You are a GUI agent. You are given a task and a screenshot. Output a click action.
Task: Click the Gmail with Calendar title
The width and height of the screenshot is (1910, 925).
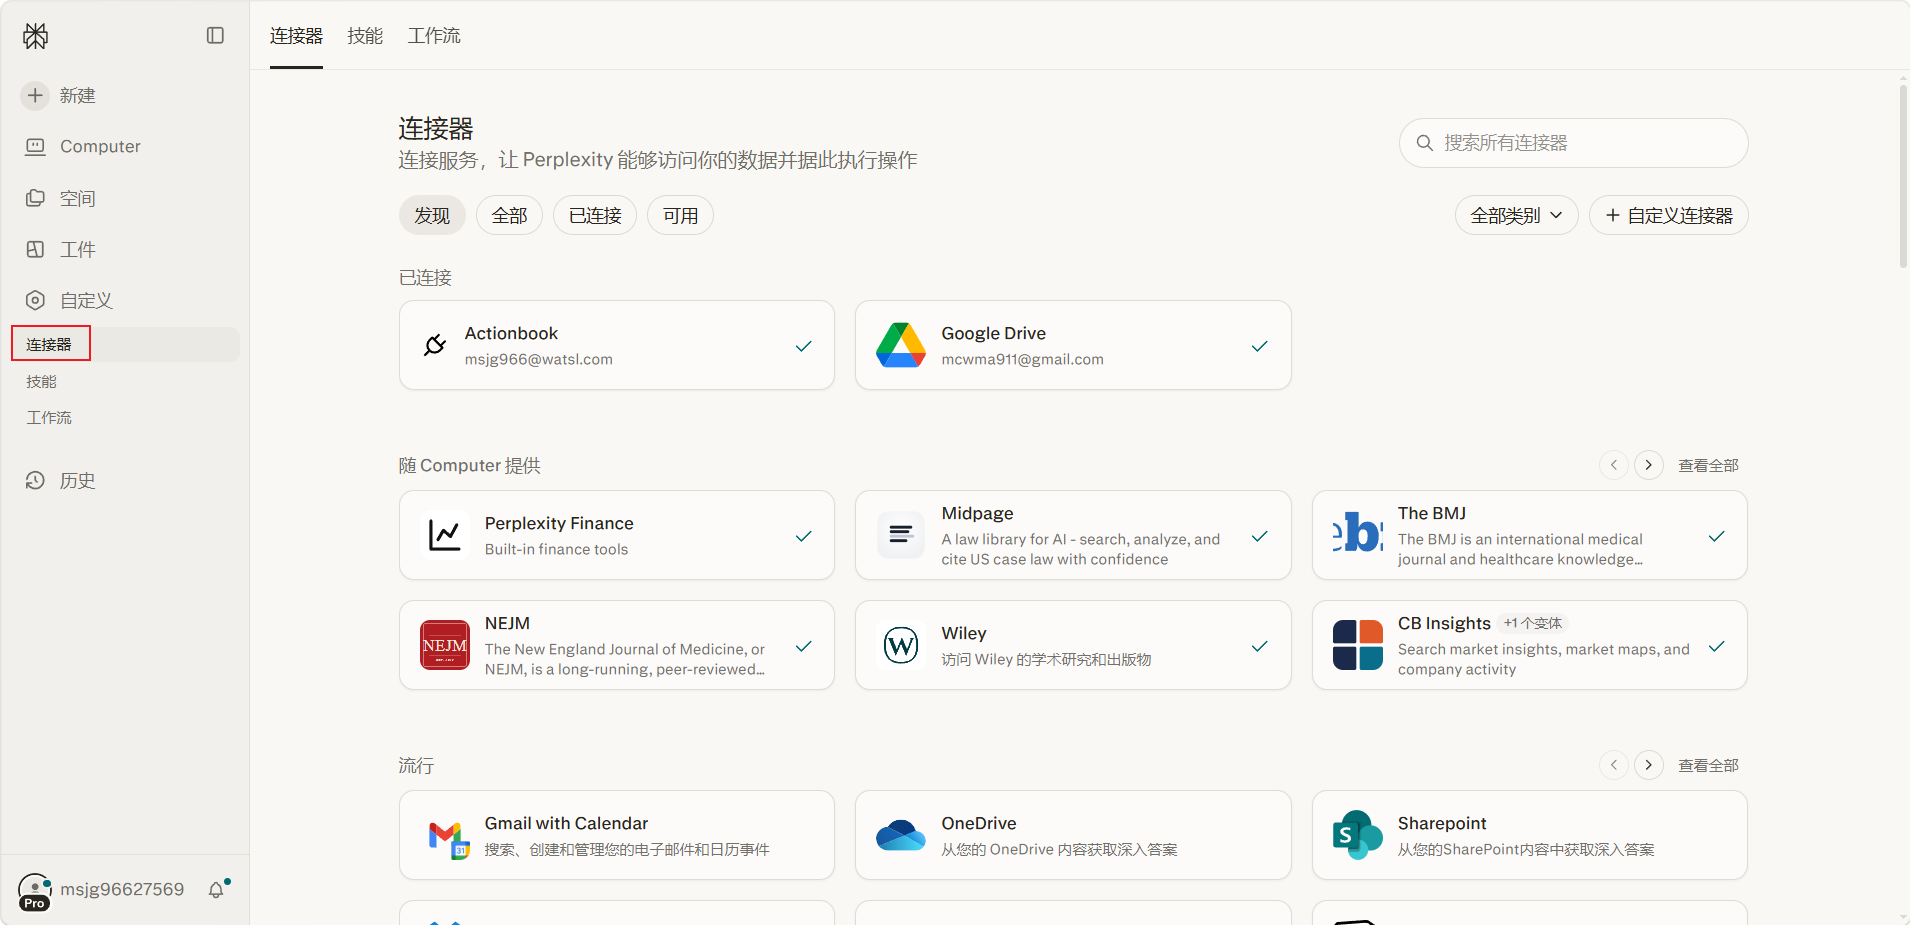point(566,823)
